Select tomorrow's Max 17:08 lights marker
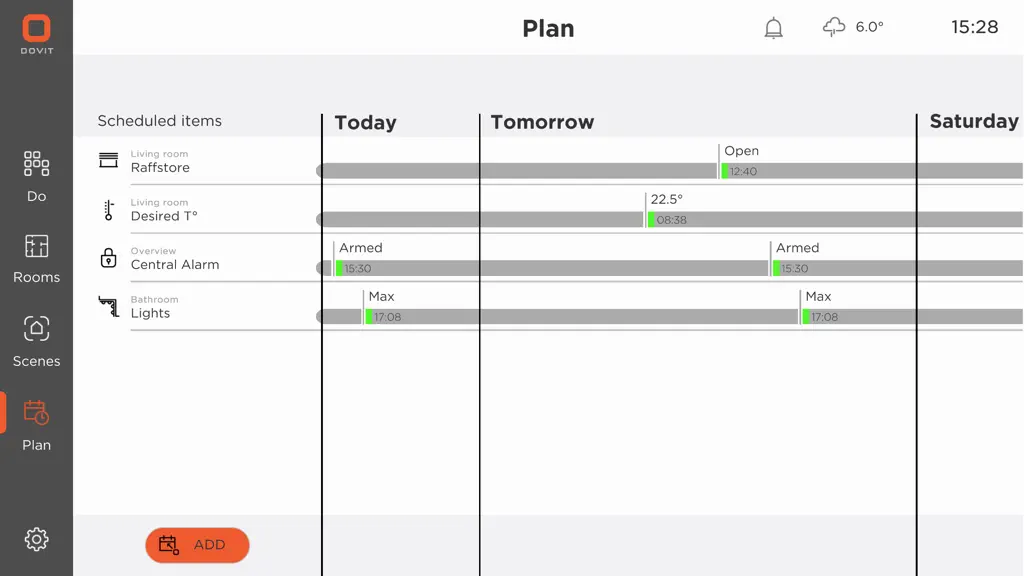1024x576 pixels. point(819,306)
